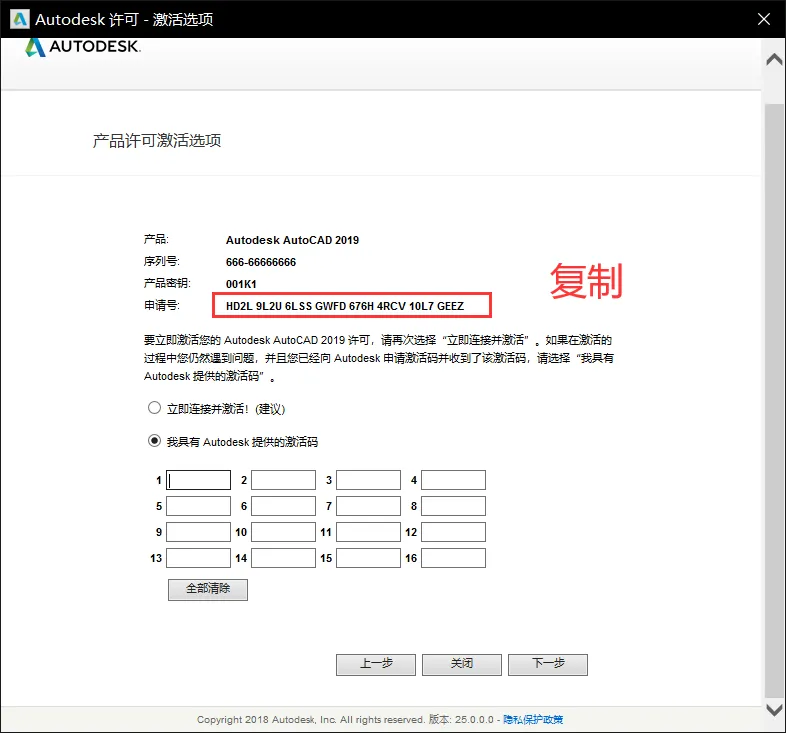Click activation code field 2
Screen dimensions: 786x733
click(283, 480)
